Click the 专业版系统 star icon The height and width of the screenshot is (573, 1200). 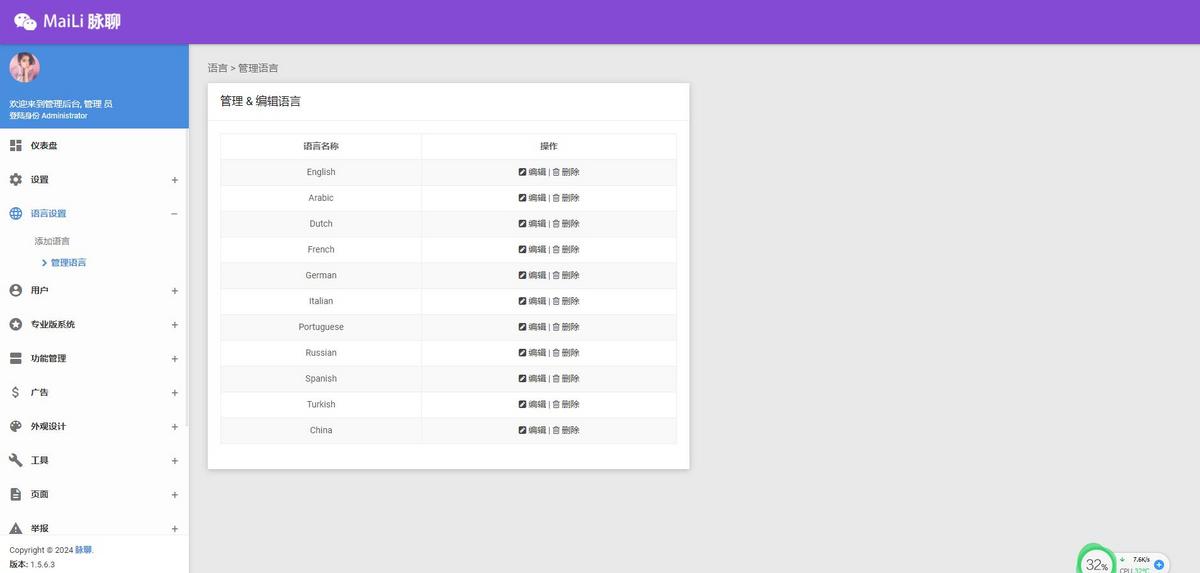pyautogui.click(x=15, y=324)
